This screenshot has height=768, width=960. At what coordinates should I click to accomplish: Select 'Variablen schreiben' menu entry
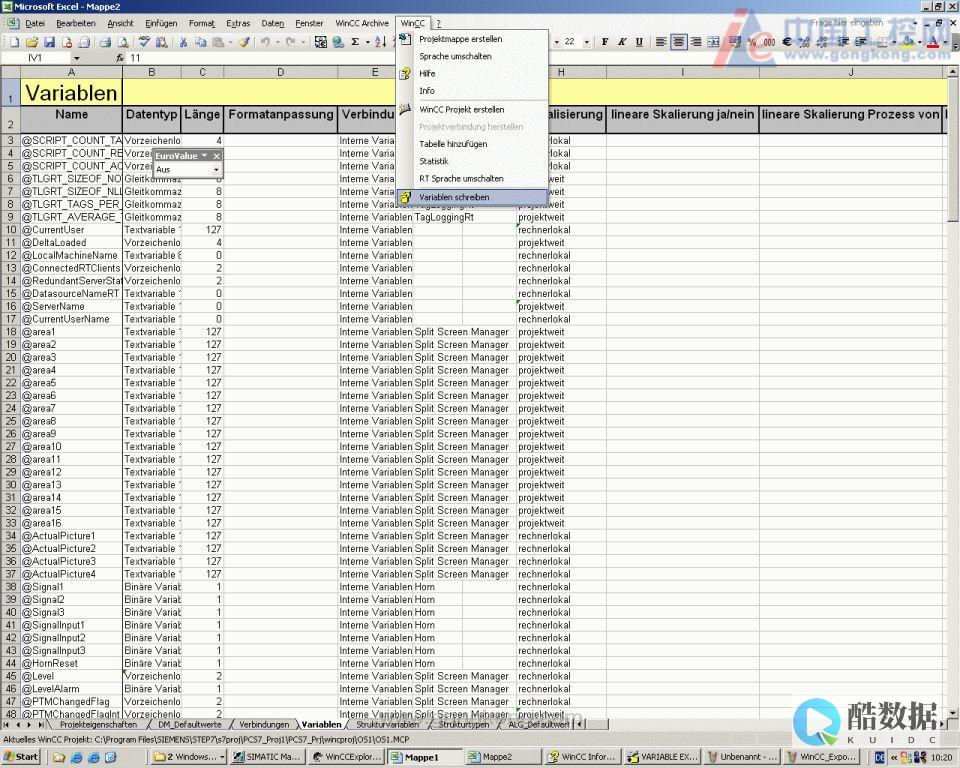pos(472,197)
